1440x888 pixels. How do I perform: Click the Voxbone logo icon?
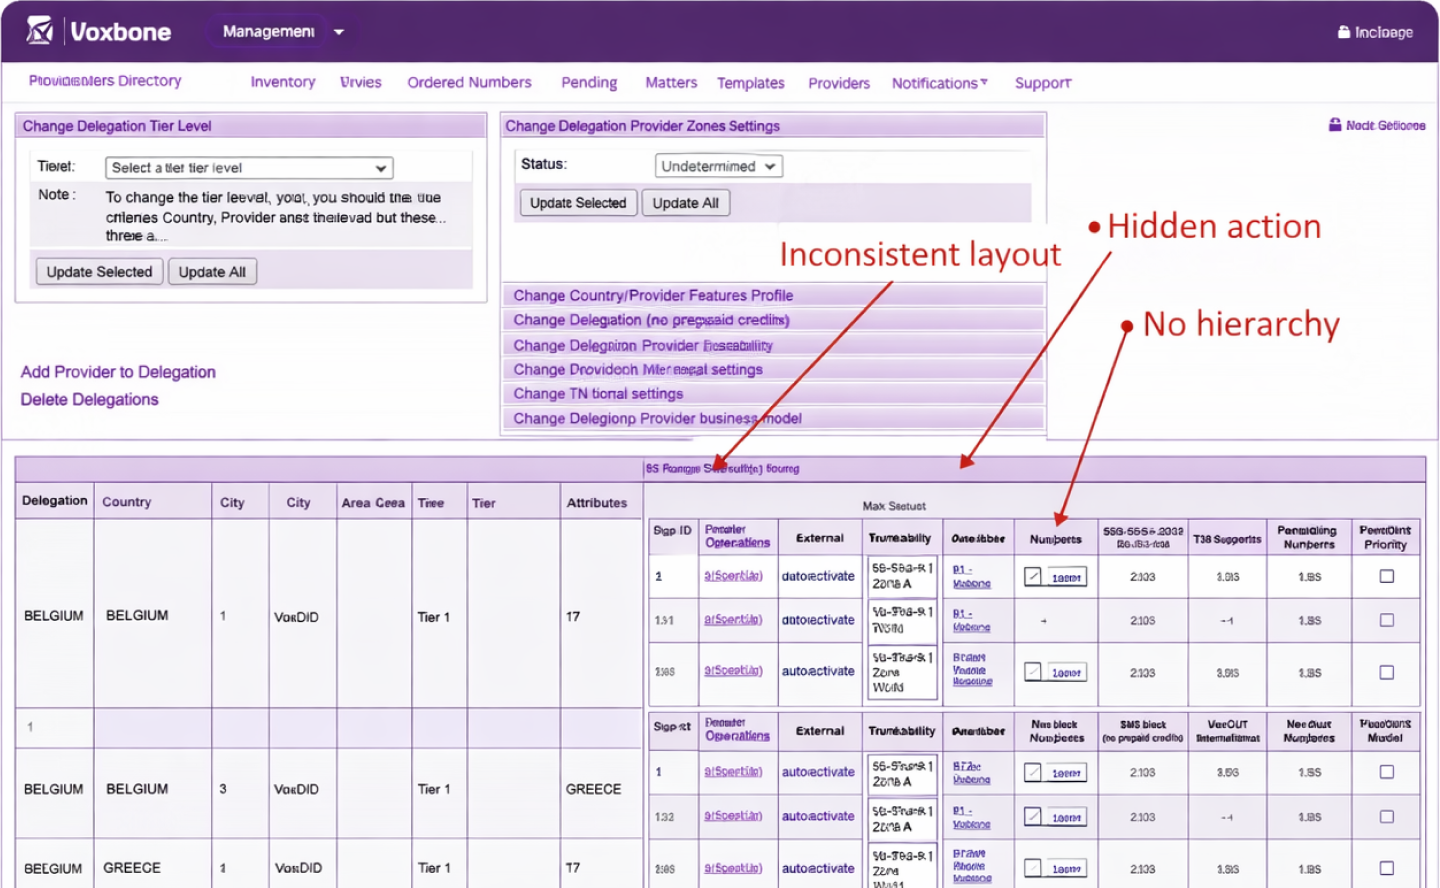(39, 31)
